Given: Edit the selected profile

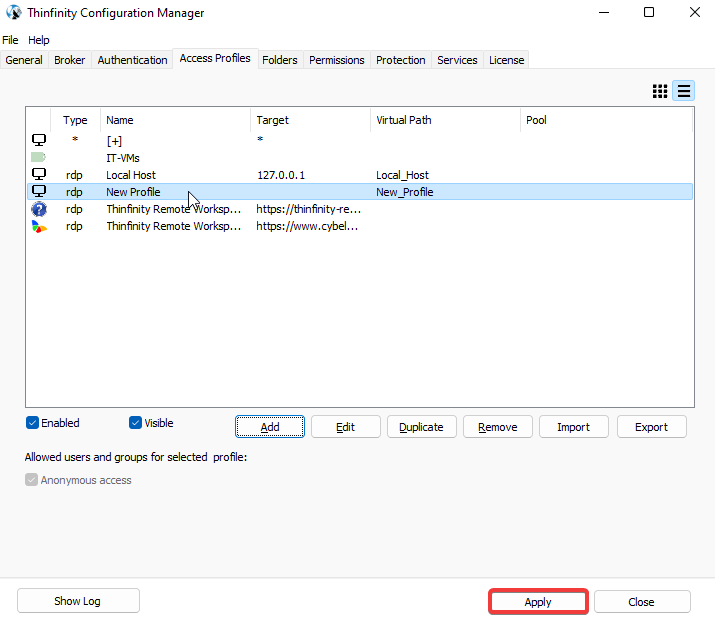Looking at the screenshot, I should click(346, 427).
